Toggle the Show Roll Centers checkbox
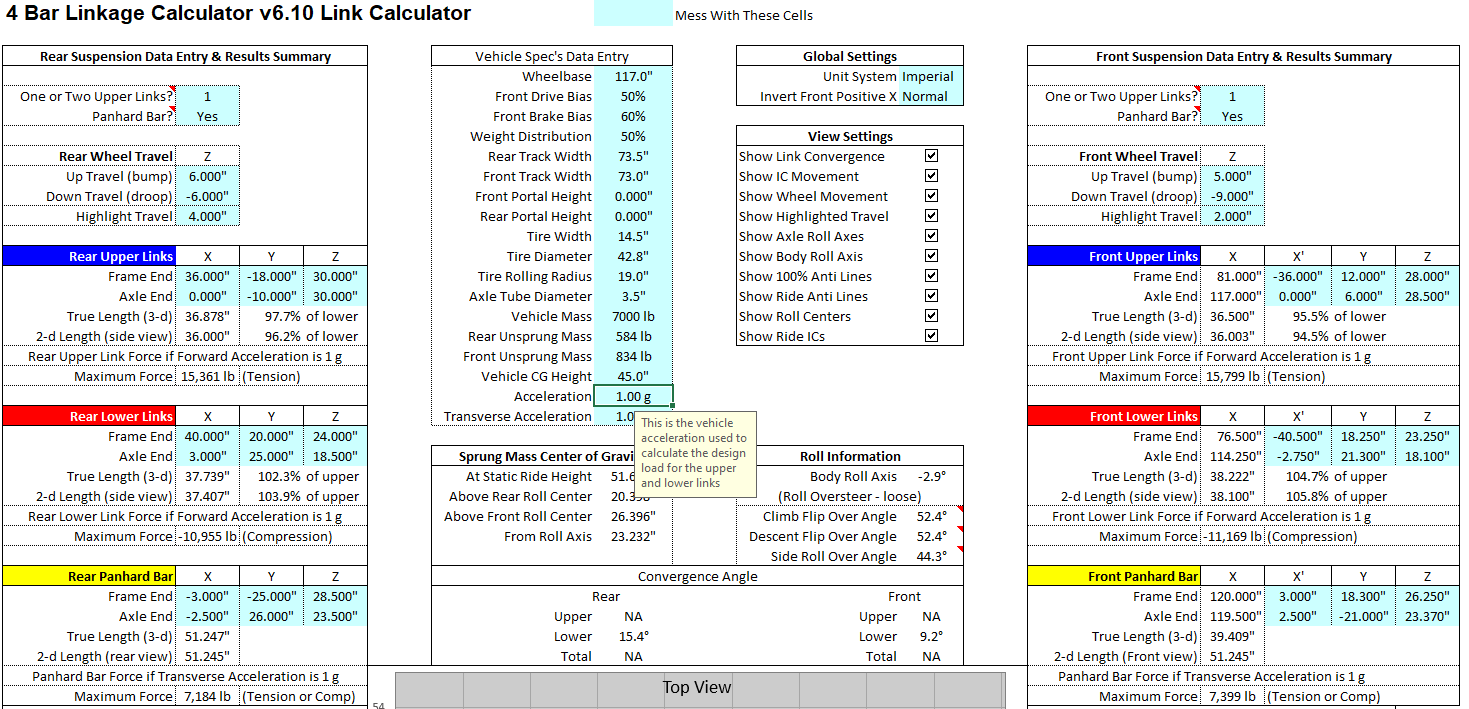This screenshot has width=1469, height=709. pos(931,316)
